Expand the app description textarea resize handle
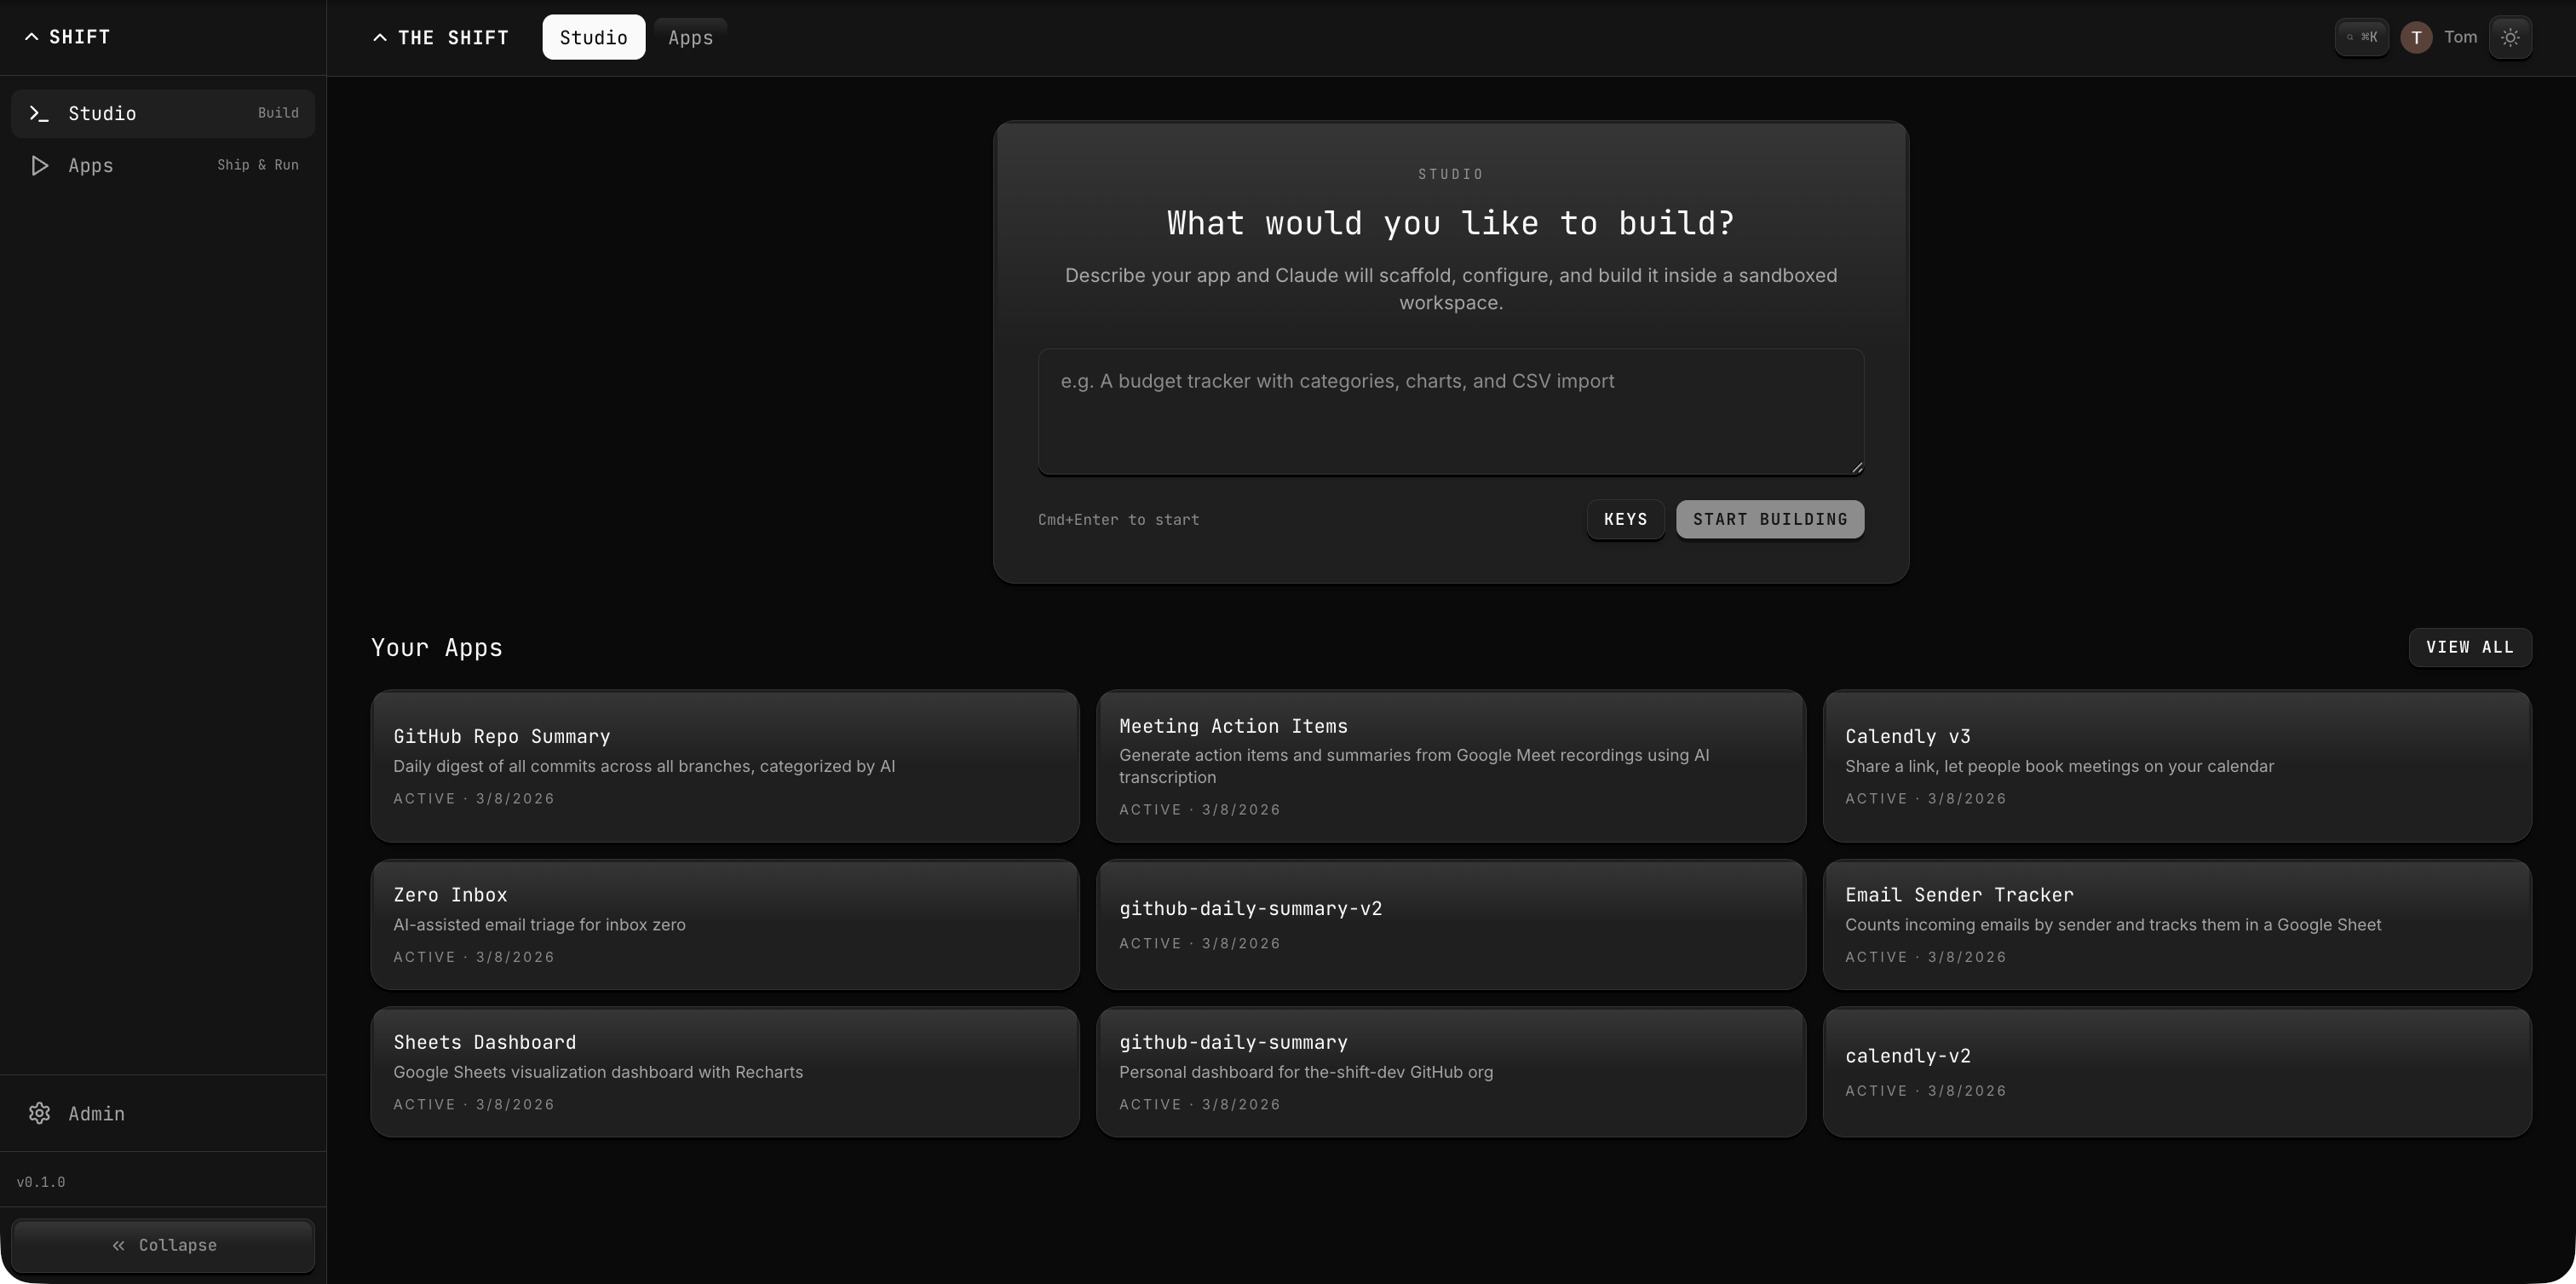2576x1284 pixels. pos(1857,466)
